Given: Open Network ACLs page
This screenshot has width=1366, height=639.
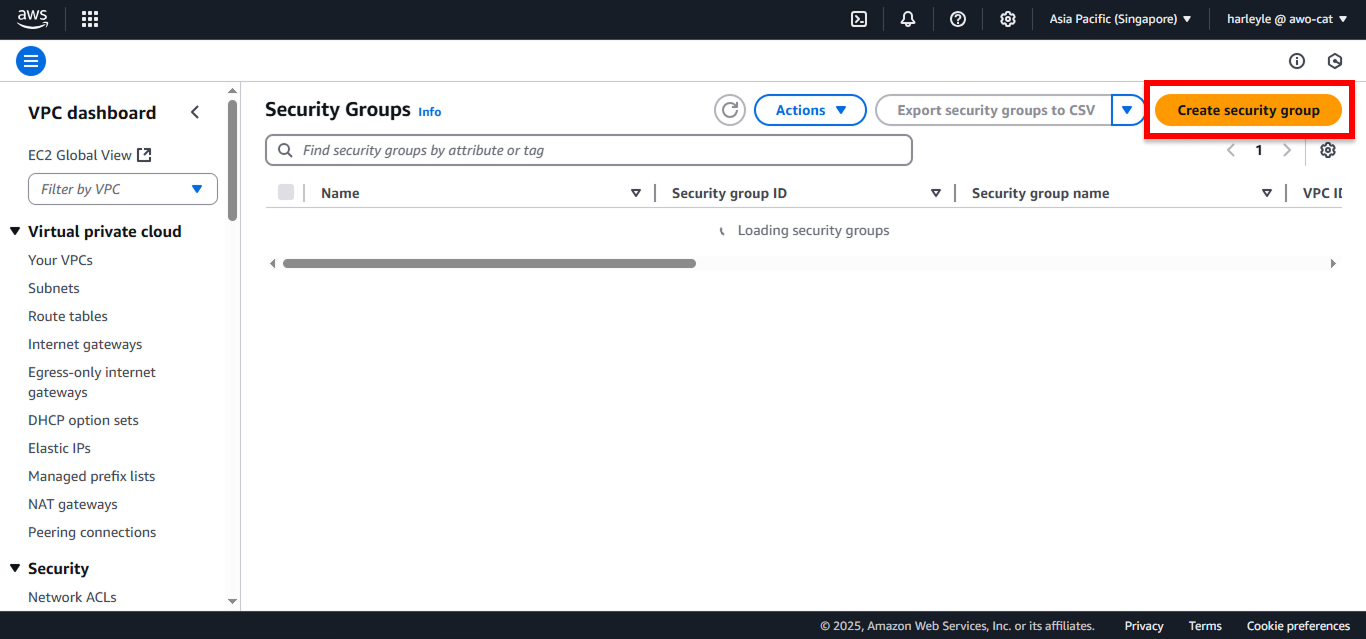Looking at the screenshot, I should pyautogui.click(x=72, y=597).
